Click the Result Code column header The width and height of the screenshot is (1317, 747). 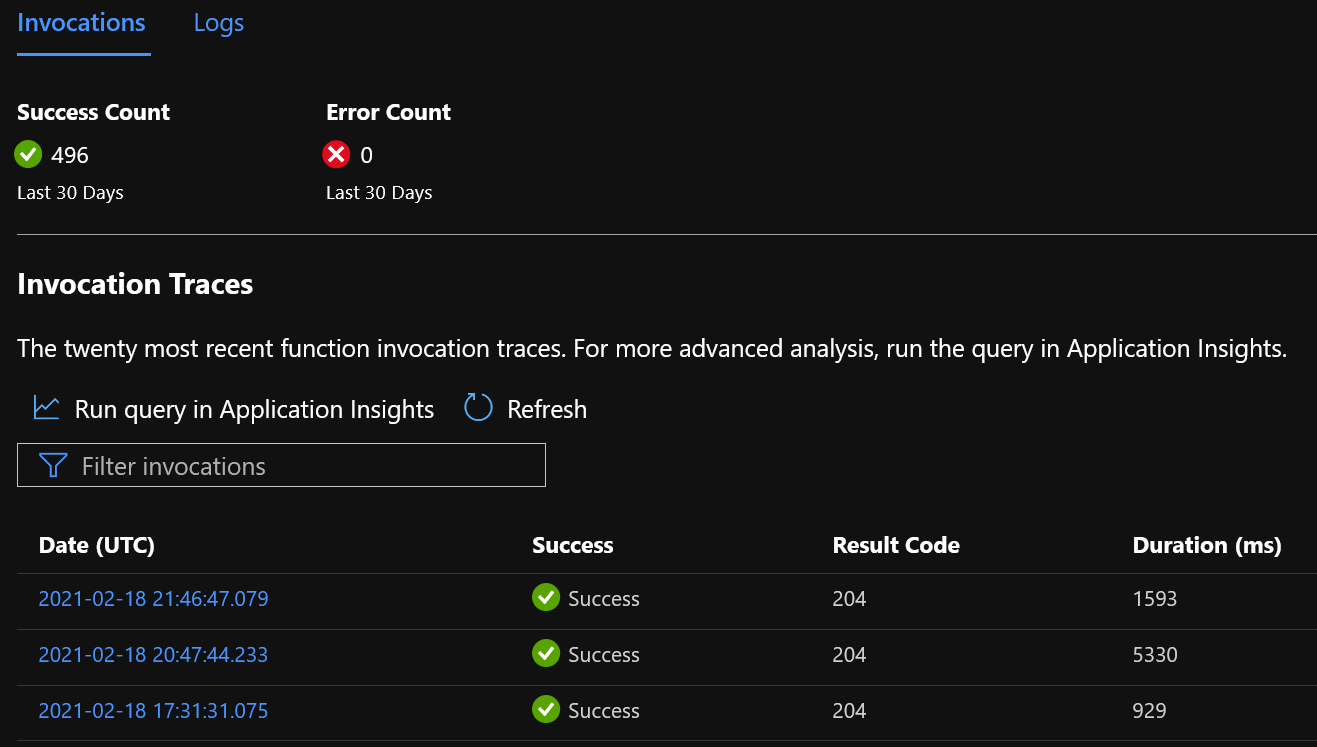pos(896,545)
